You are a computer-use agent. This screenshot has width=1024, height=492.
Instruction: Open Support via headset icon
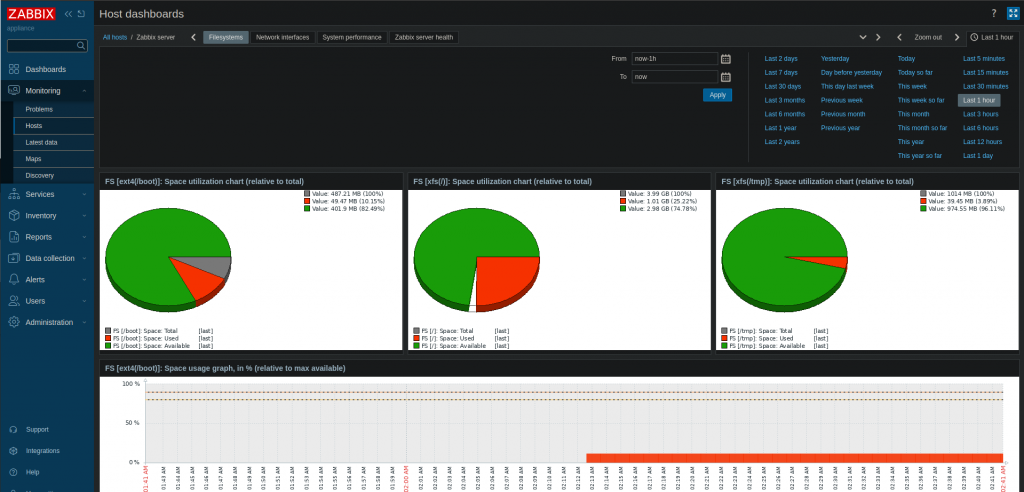pyautogui.click(x=13, y=429)
